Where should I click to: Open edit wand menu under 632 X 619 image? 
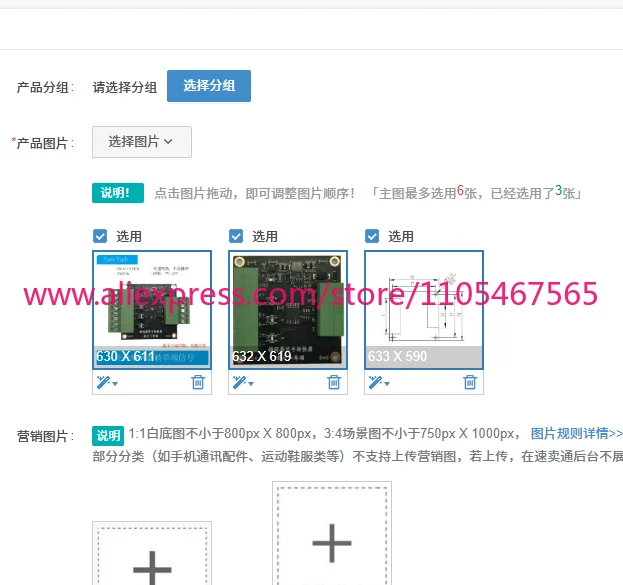coord(243,383)
